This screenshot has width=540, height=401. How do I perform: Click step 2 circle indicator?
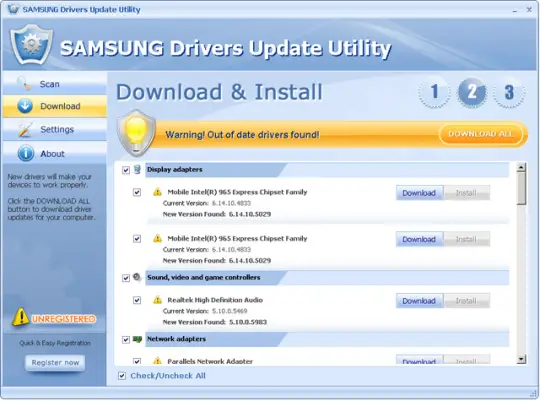point(472,92)
